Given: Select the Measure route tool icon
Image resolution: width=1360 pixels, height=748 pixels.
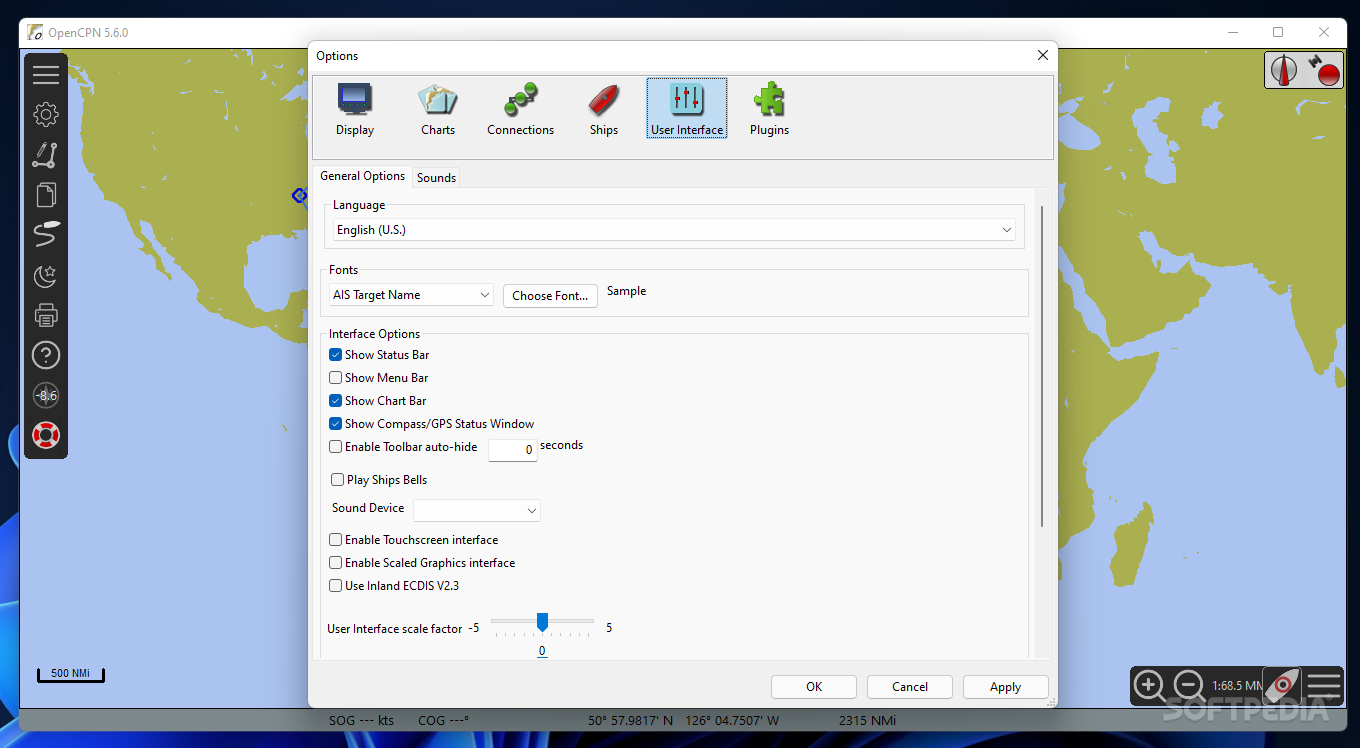Looking at the screenshot, I should [46, 155].
